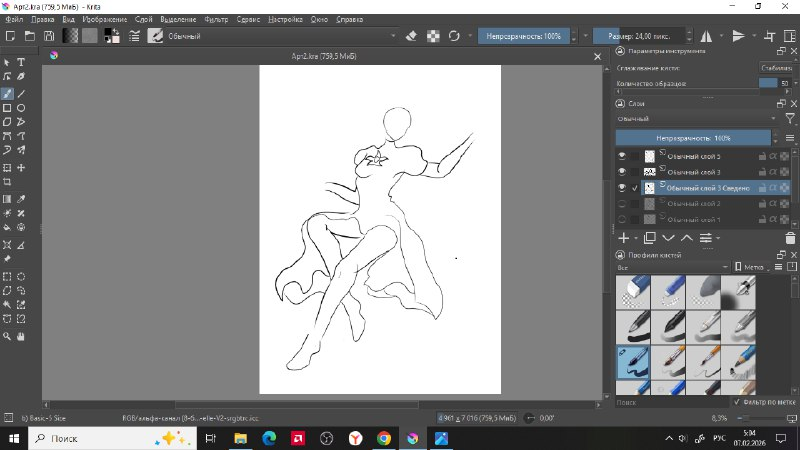Open layer blending mode 'Обычный' dropdown

[695, 118]
